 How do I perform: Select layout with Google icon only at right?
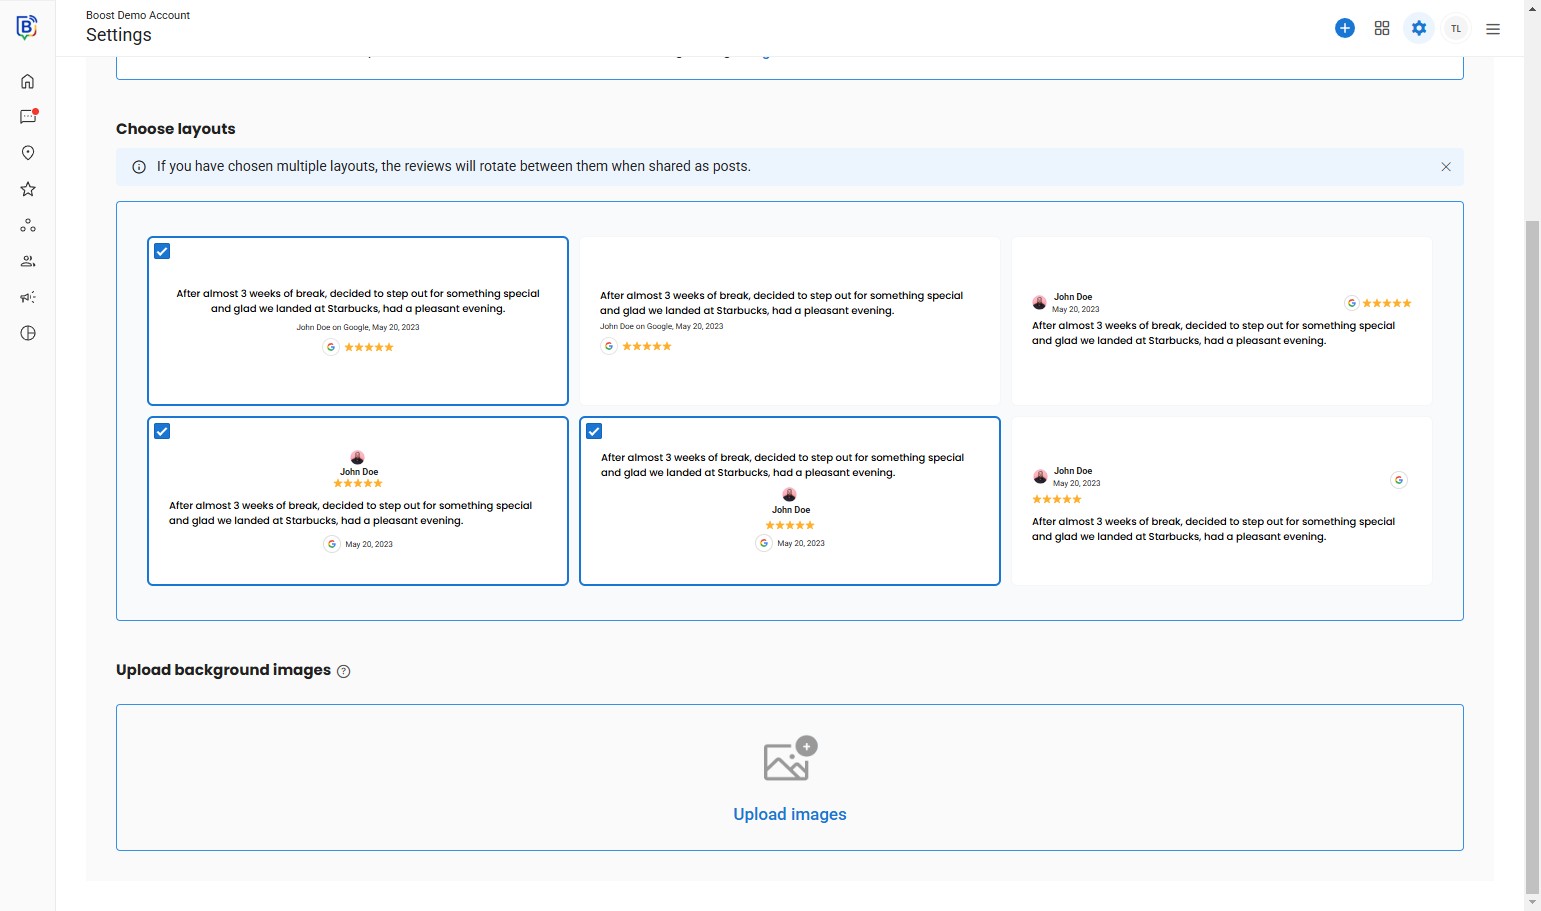[1221, 501]
